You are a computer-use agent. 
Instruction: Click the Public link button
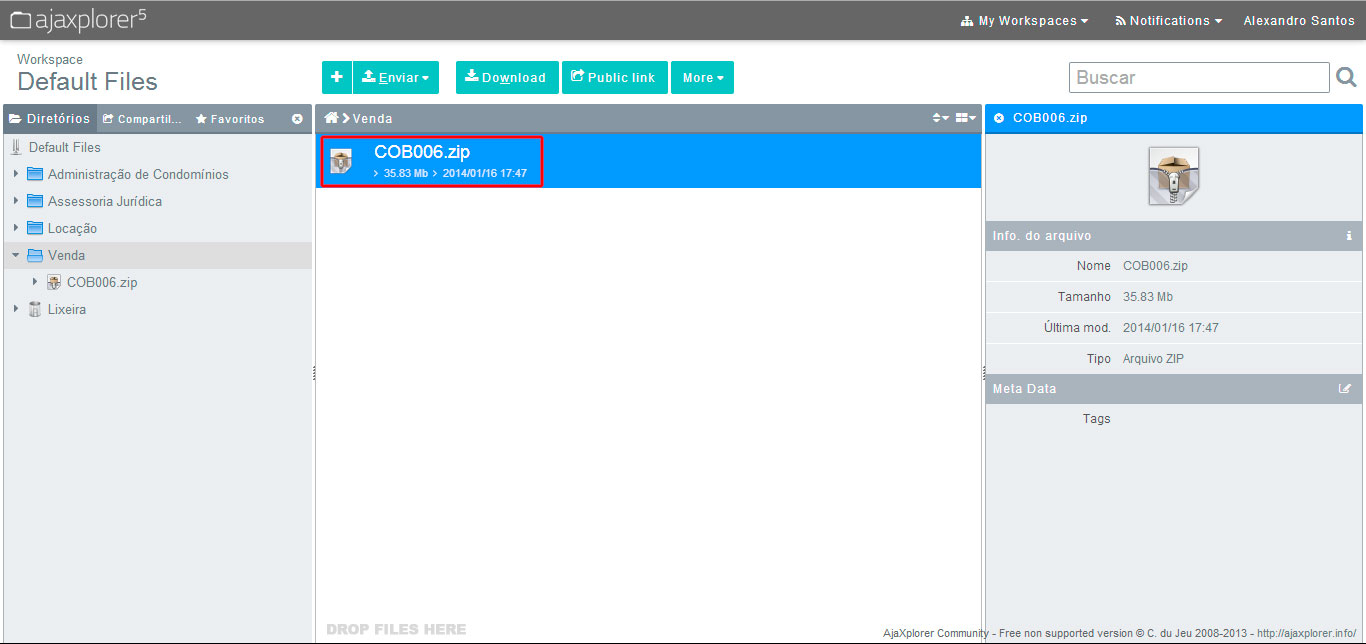(613, 78)
